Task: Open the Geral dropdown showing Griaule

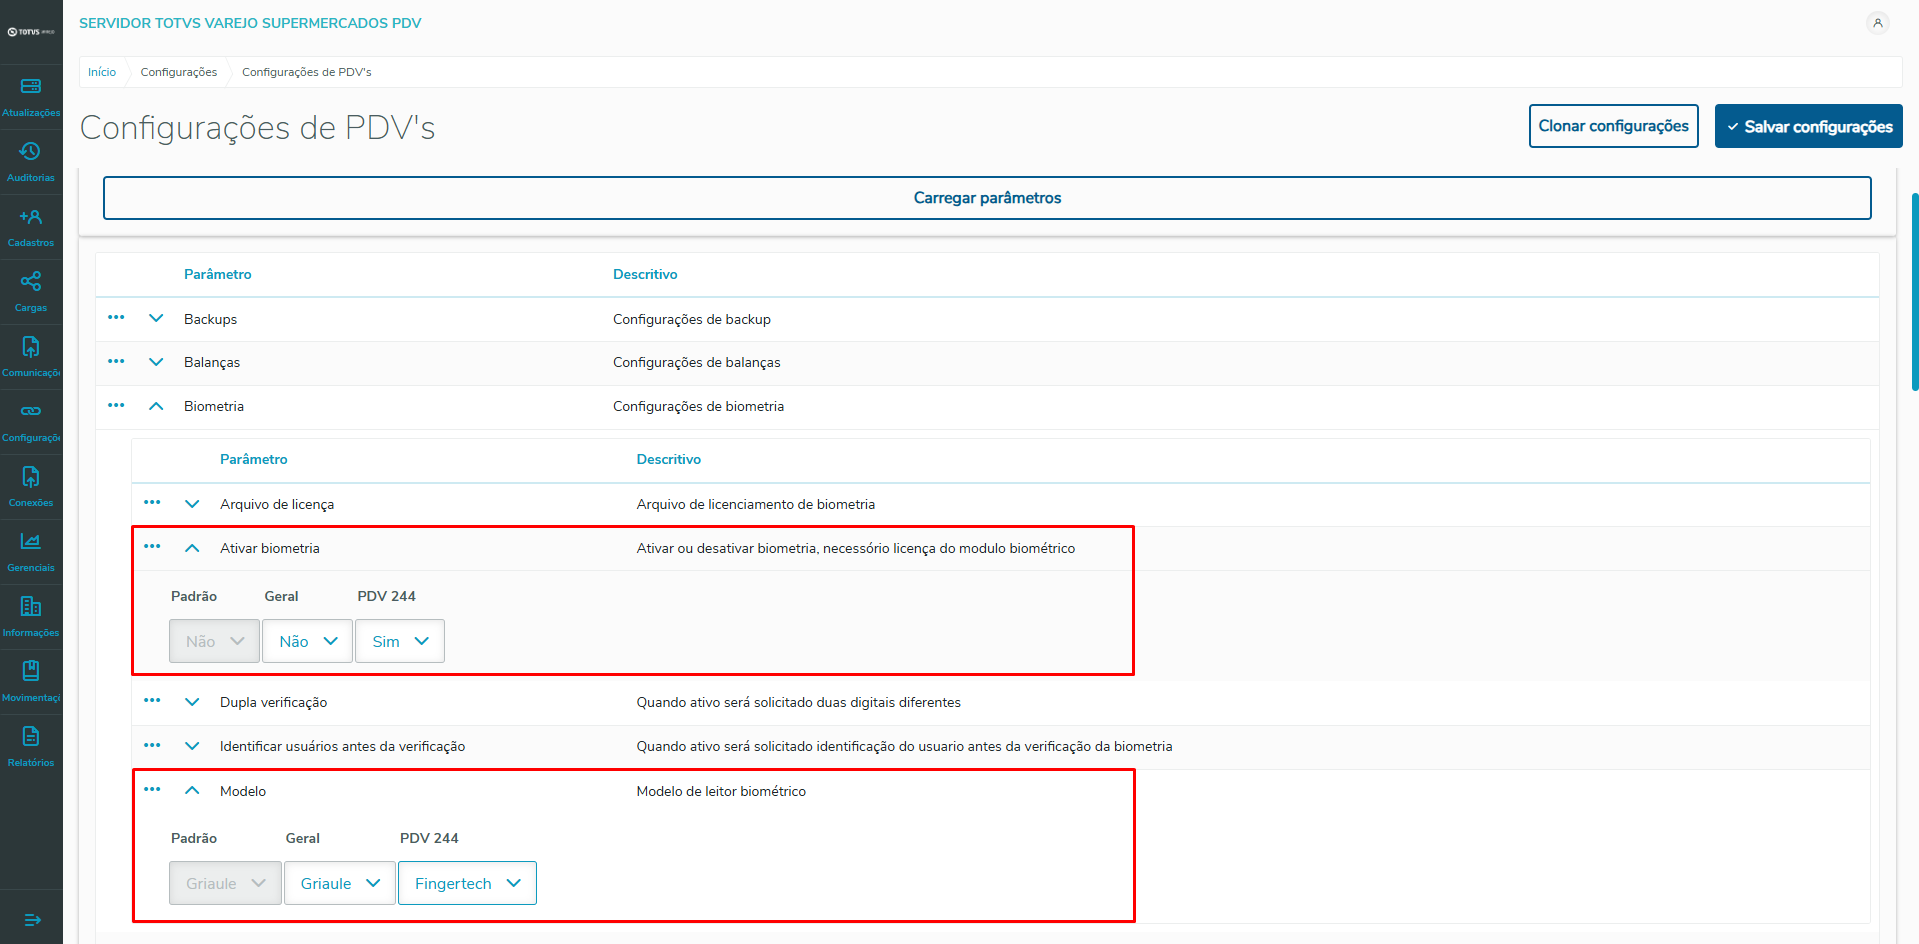Action: coord(340,883)
